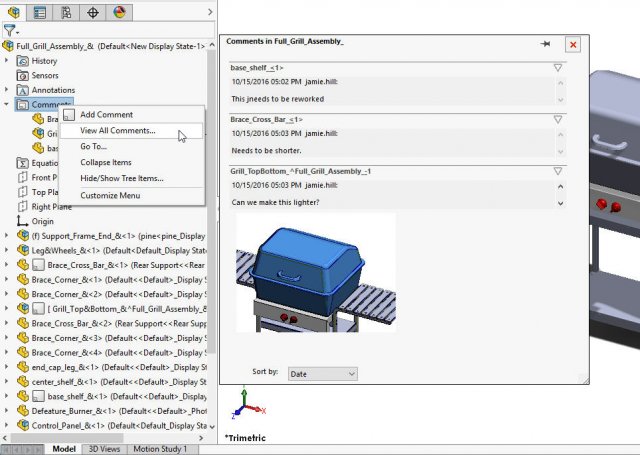Switch to the Motion Study 1 tab
Screen dimensions: 640x455
pos(160,449)
